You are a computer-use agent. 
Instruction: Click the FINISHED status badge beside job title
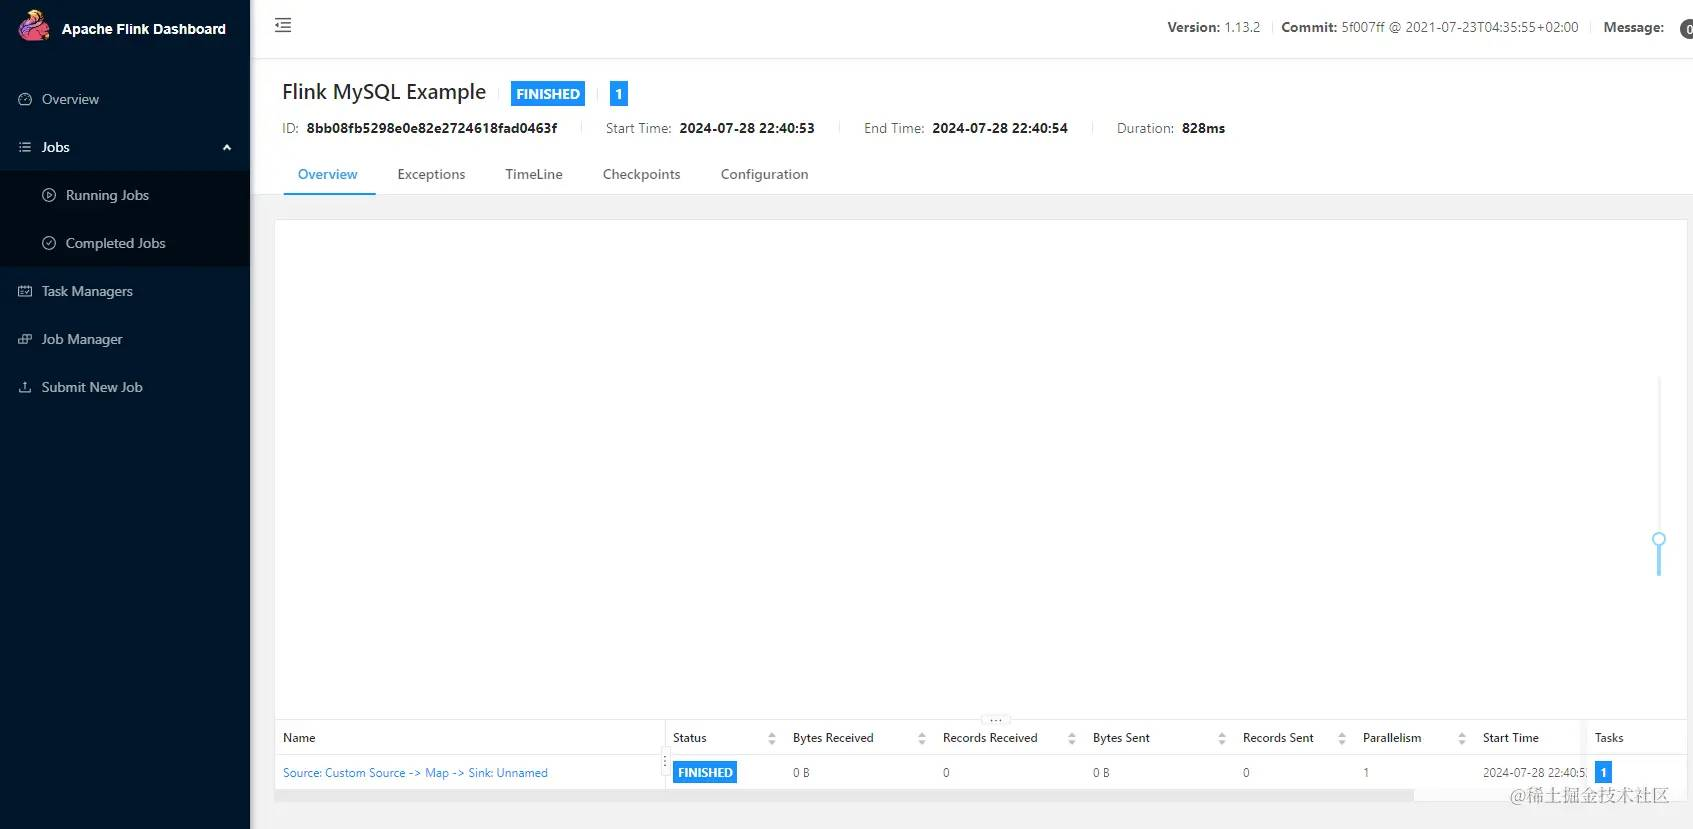548,93
